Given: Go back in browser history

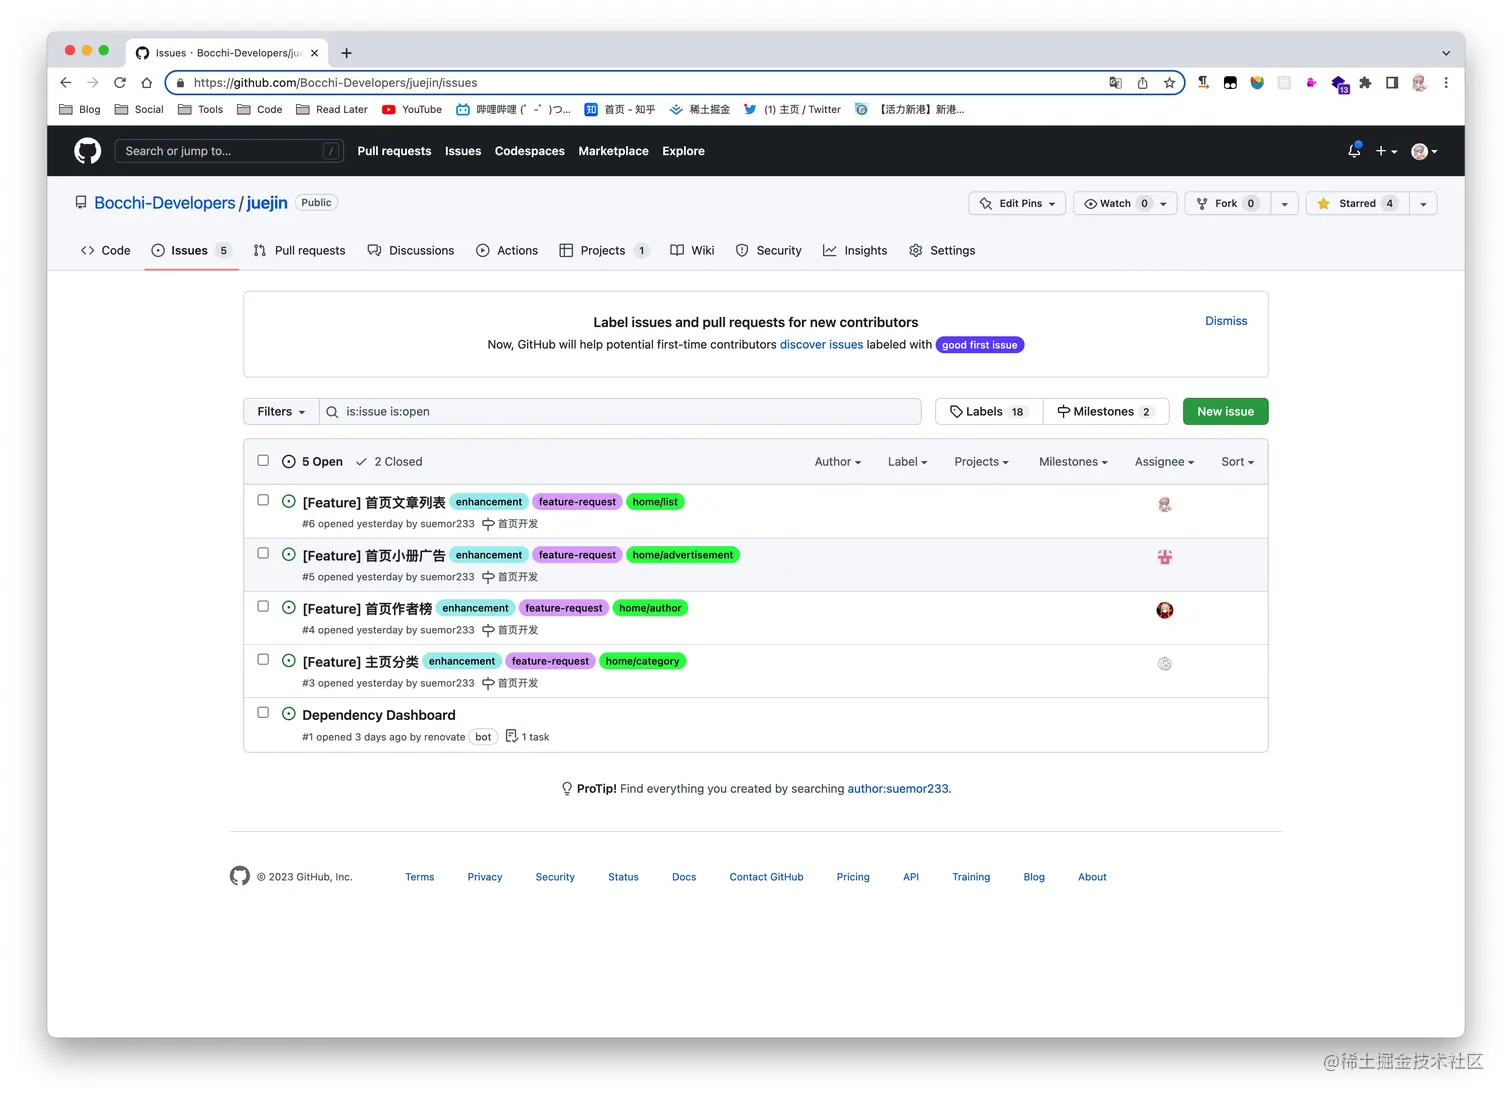Looking at the screenshot, I should tap(66, 83).
